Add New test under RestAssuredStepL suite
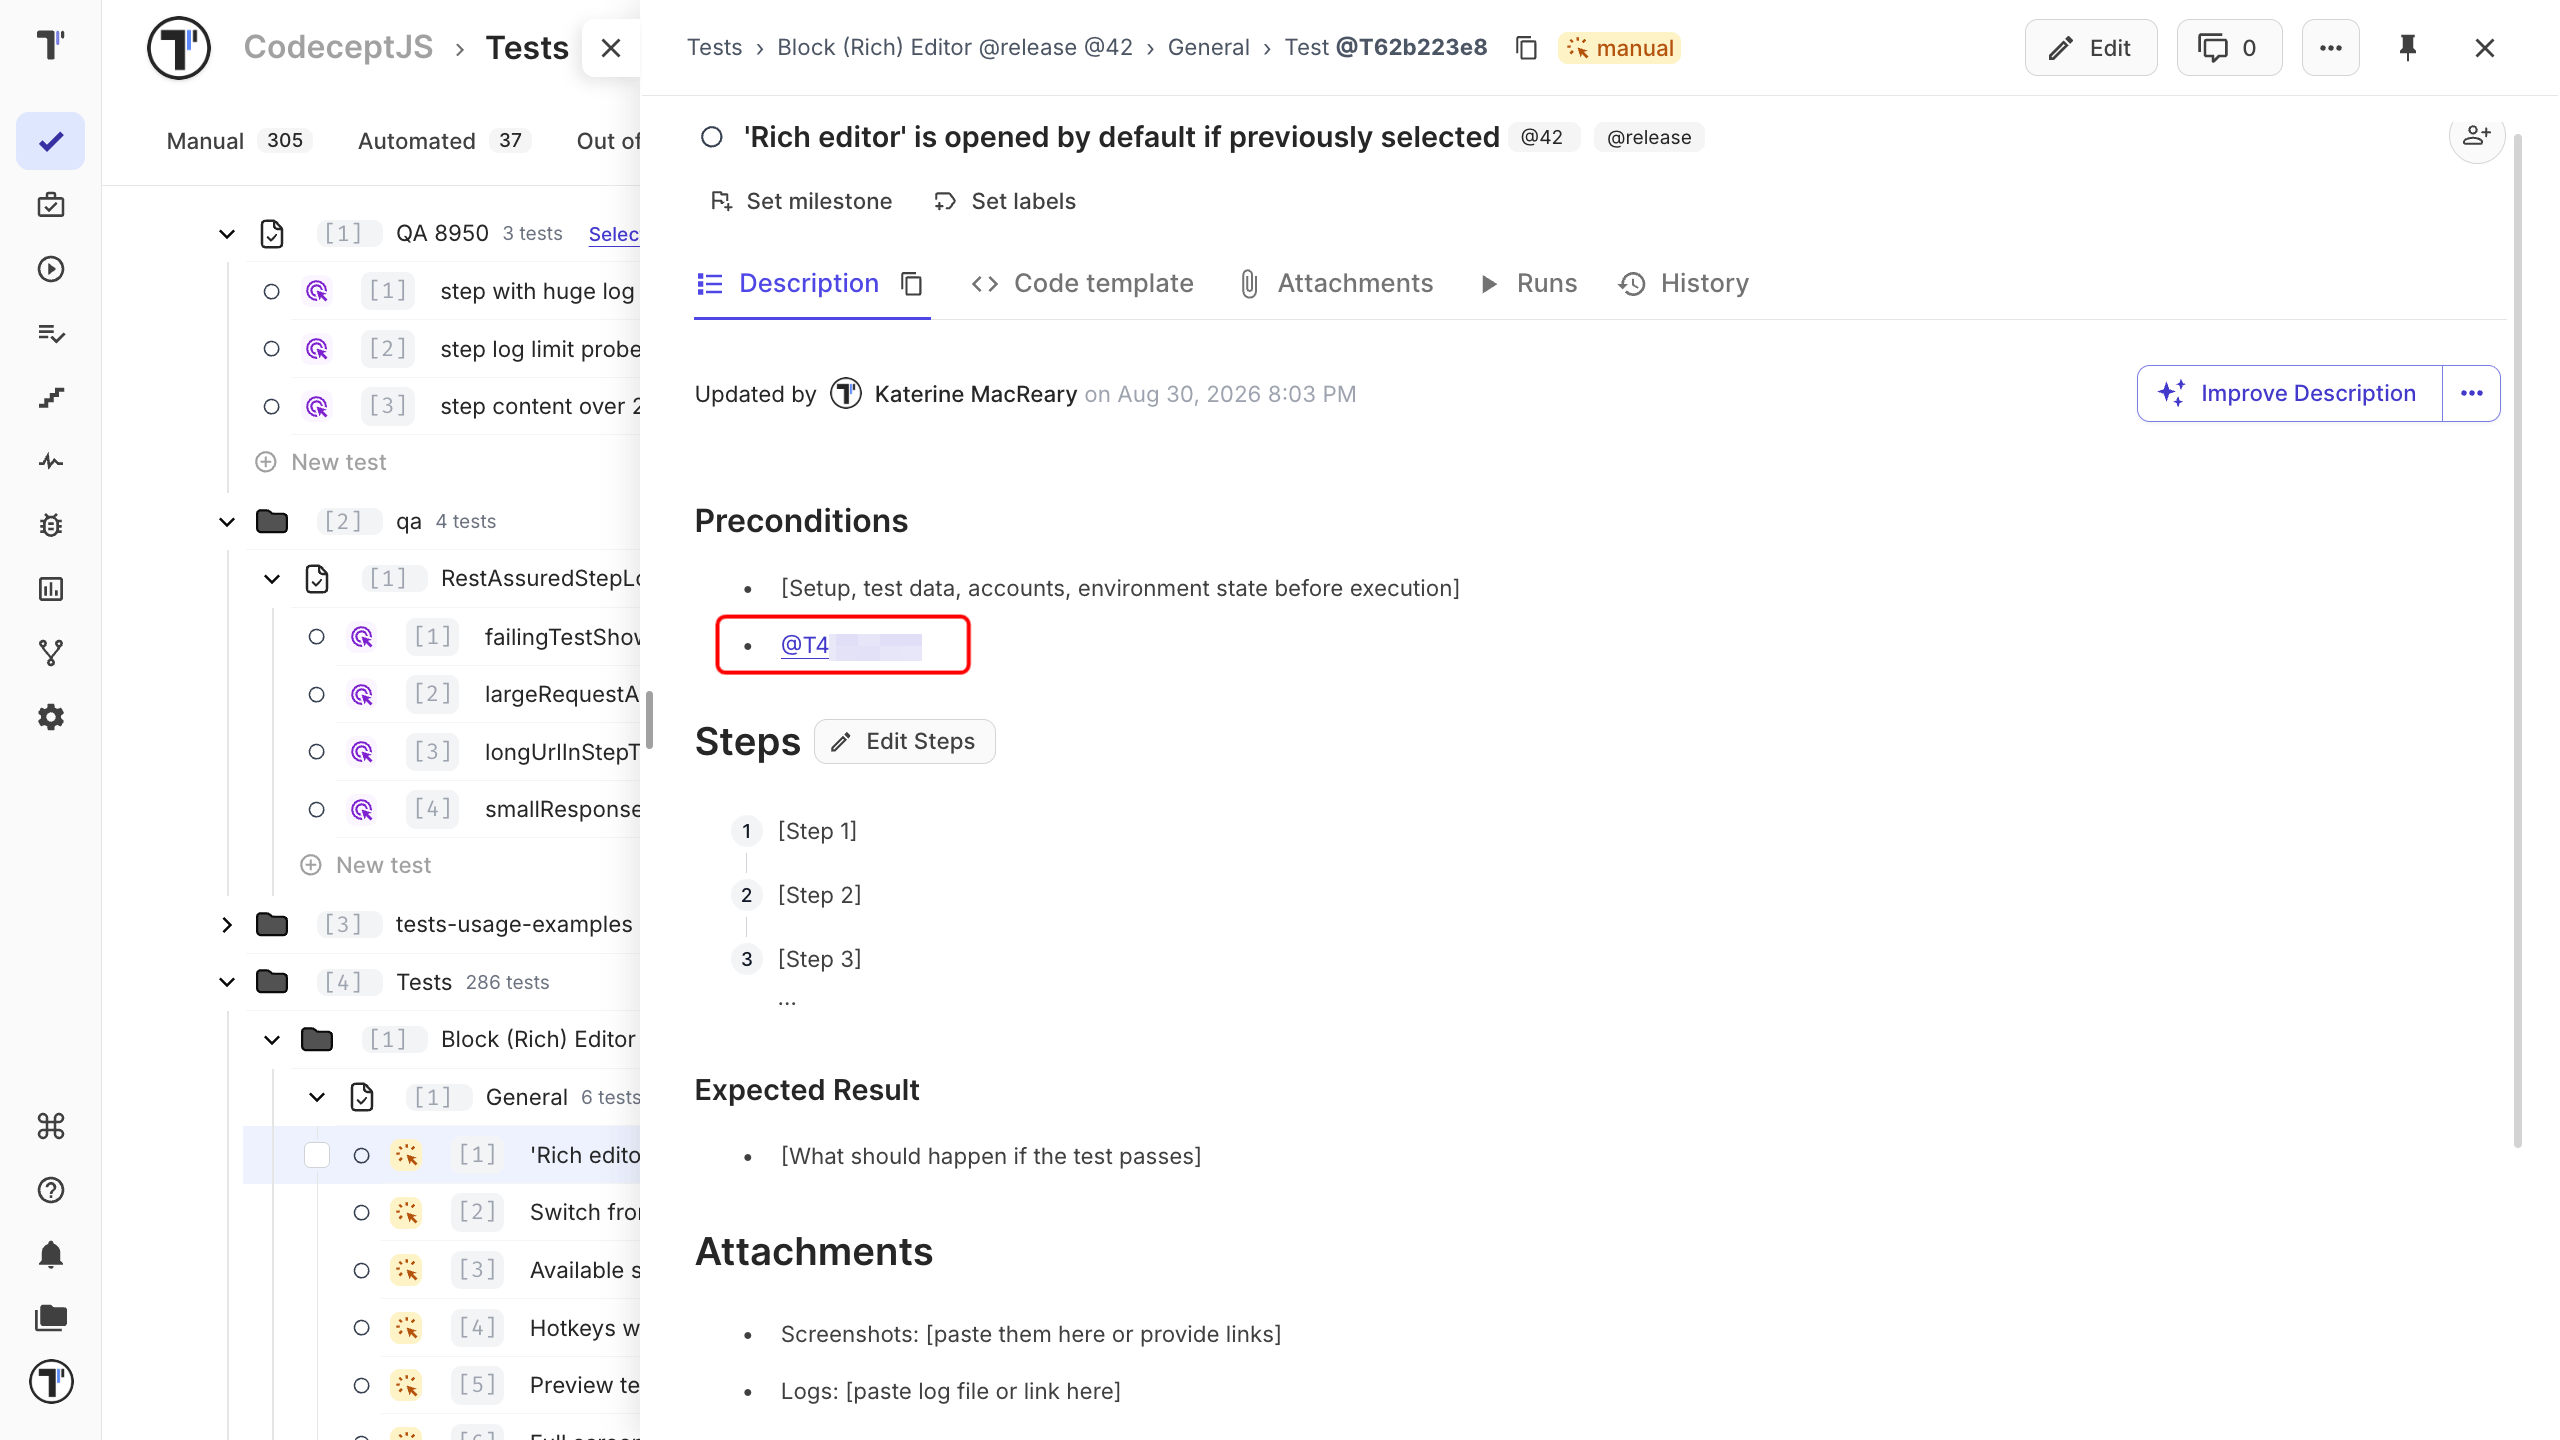The width and height of the screenshot is (2560, 1440). coord(366,865)
